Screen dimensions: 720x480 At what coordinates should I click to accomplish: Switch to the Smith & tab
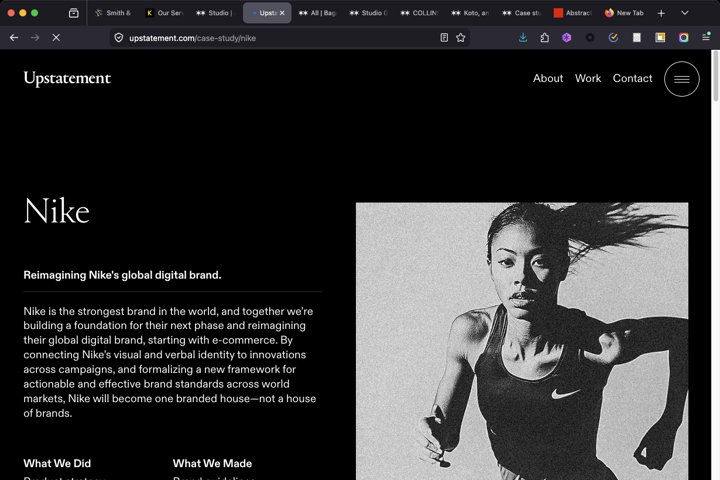click(x=113, y=13)
